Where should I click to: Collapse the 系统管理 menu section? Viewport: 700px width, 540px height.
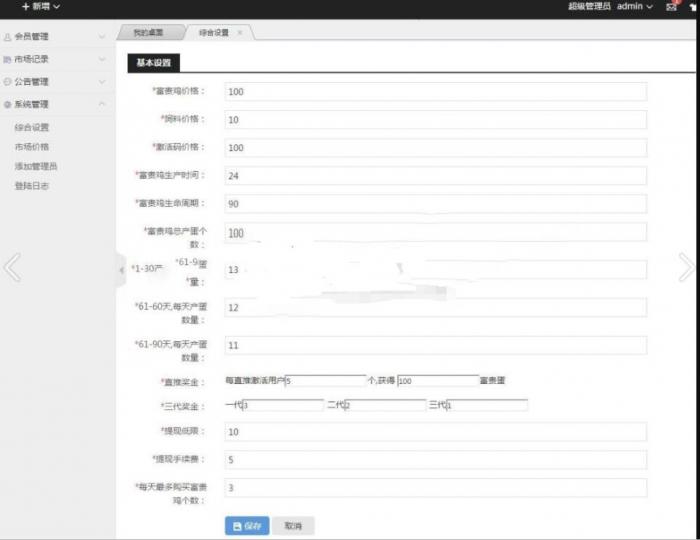pyautogui.click(x=102, y=104)
